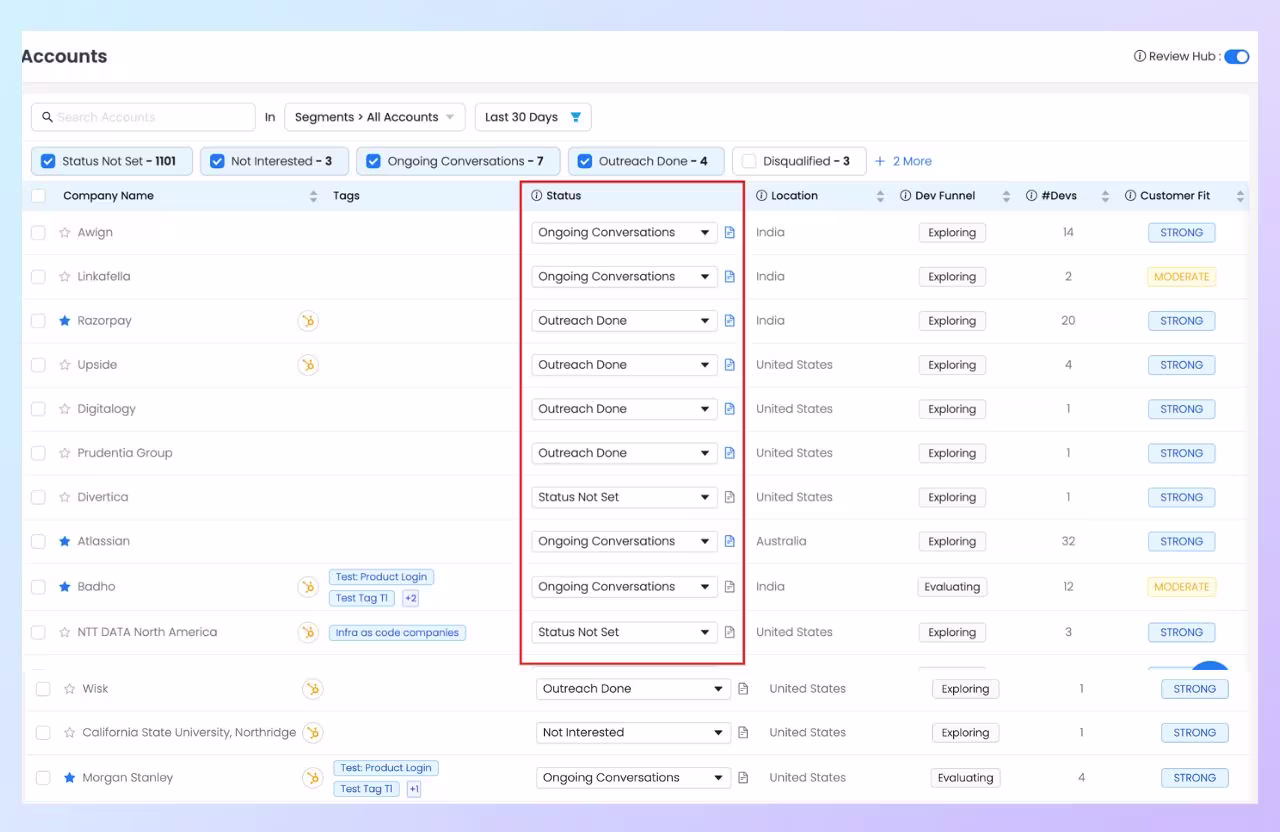Viewport: 1280px width, 832px height.
Task: Uncheck the Ongoing Conversations filter
Action: 374,161
